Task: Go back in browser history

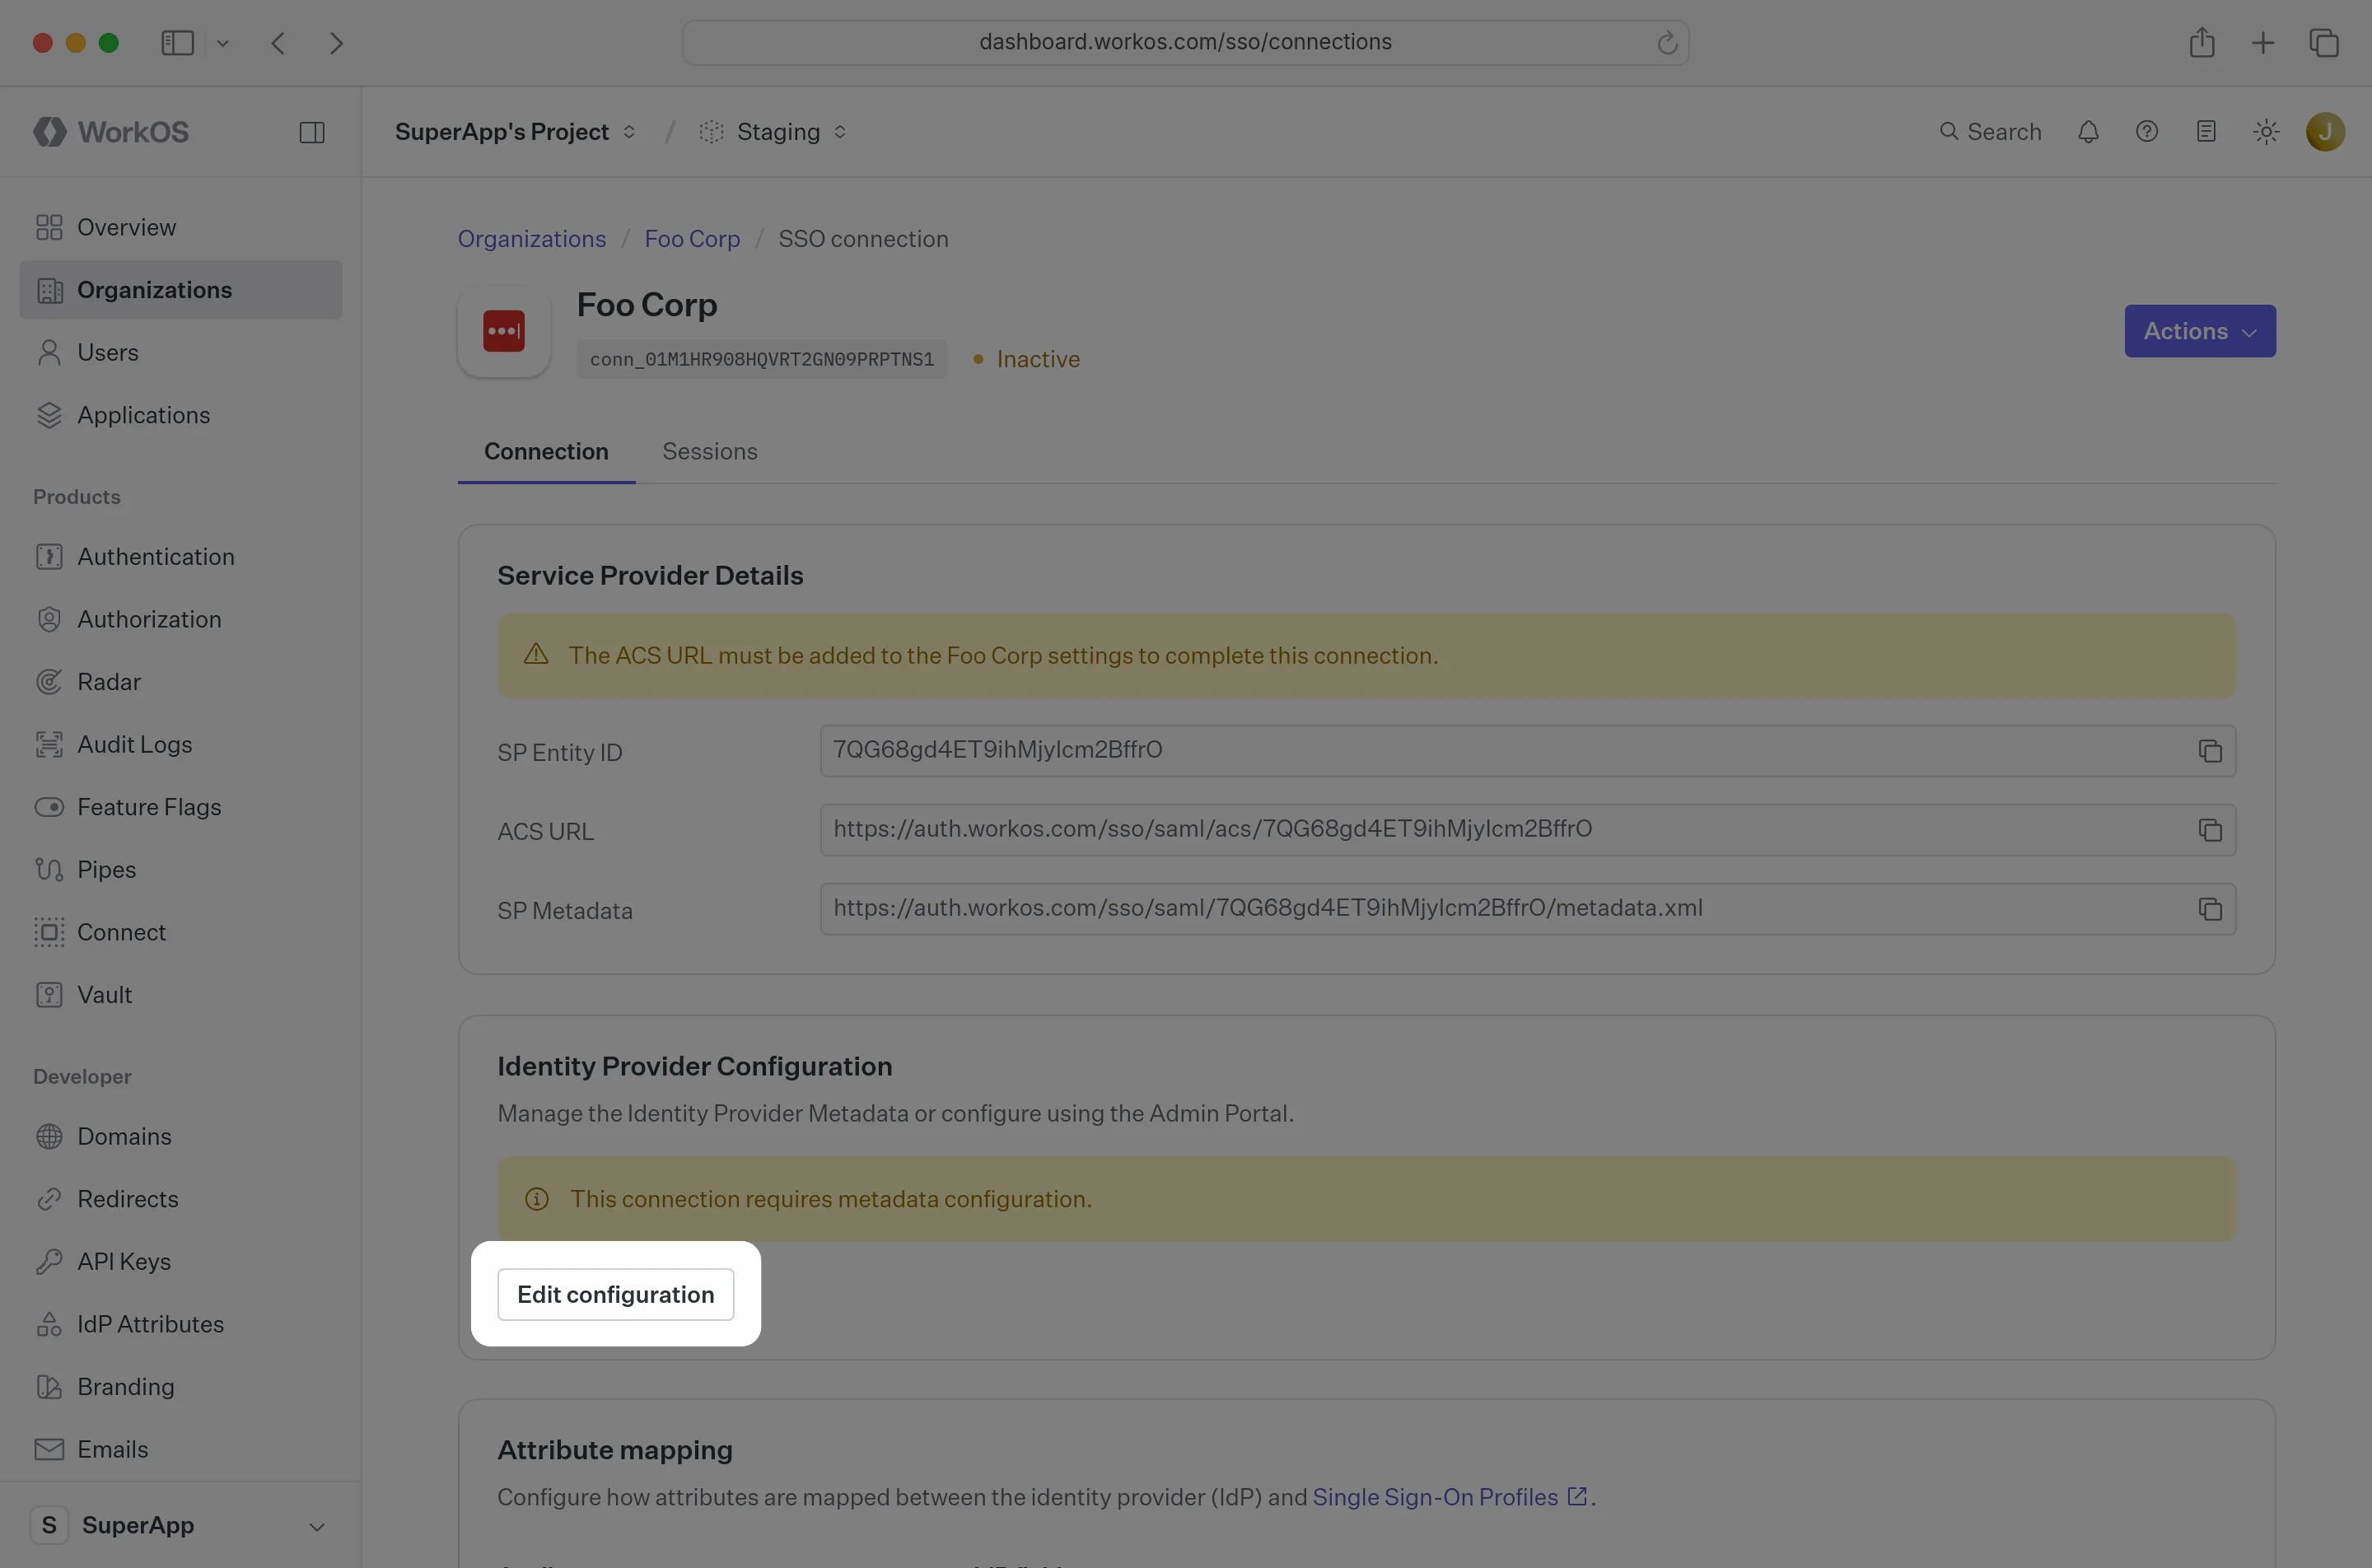Action: coord(278,43)
